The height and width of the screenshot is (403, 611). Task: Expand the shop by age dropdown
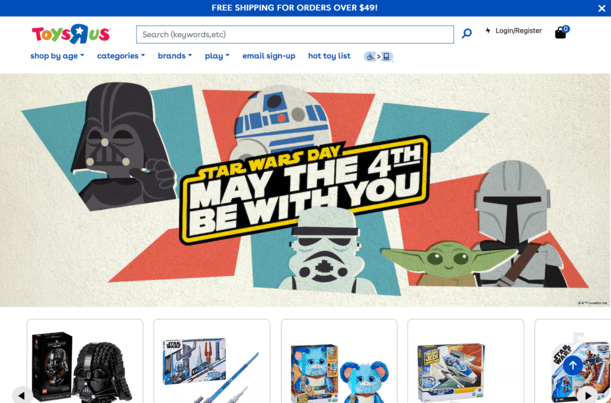[x=57, y=56]
